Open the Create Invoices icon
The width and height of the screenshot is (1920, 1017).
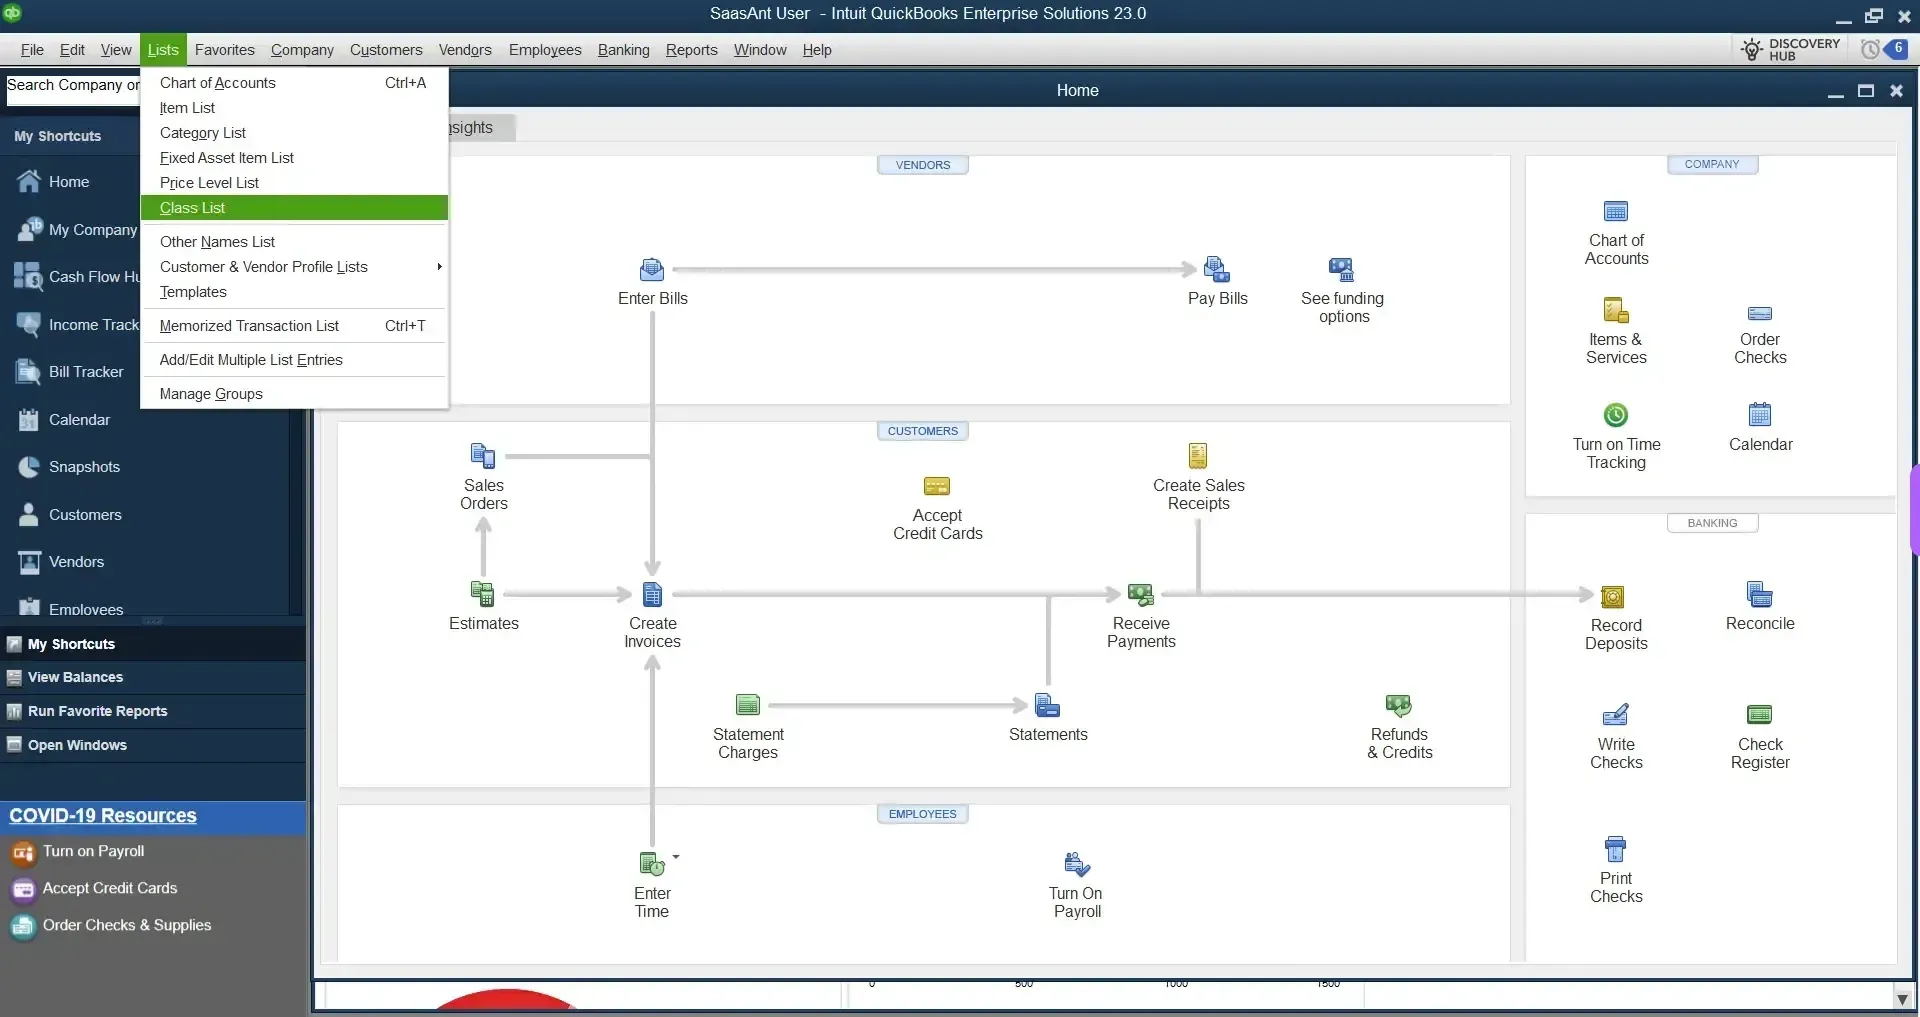point(652,594)
